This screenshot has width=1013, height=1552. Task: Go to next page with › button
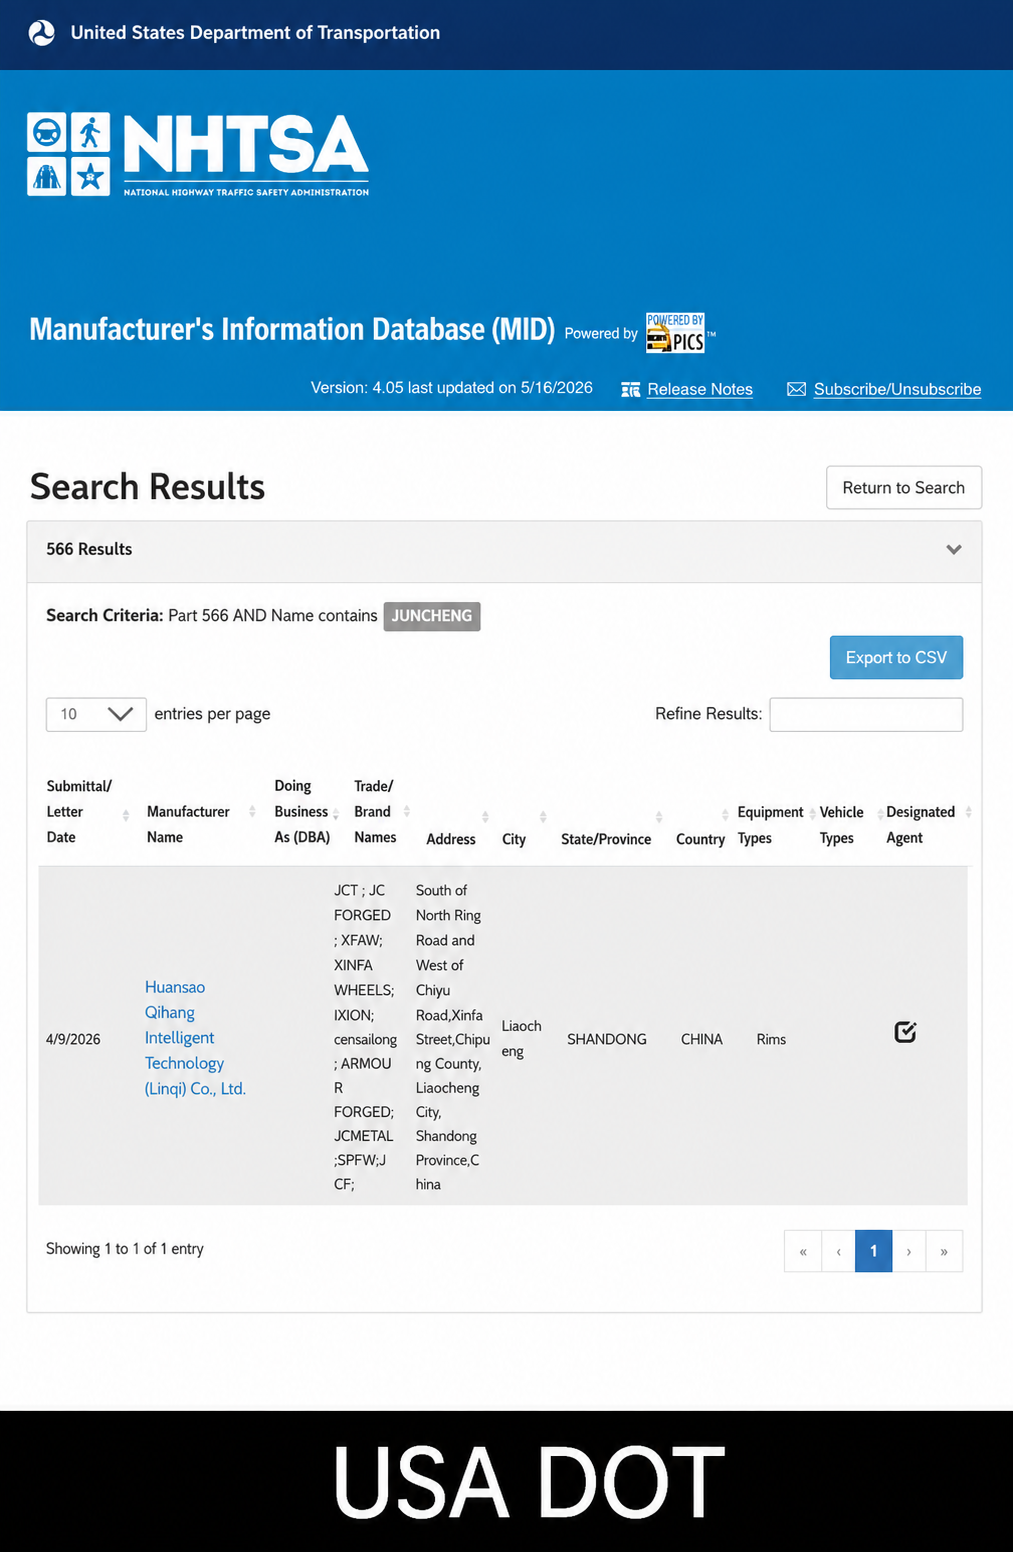909,1251
